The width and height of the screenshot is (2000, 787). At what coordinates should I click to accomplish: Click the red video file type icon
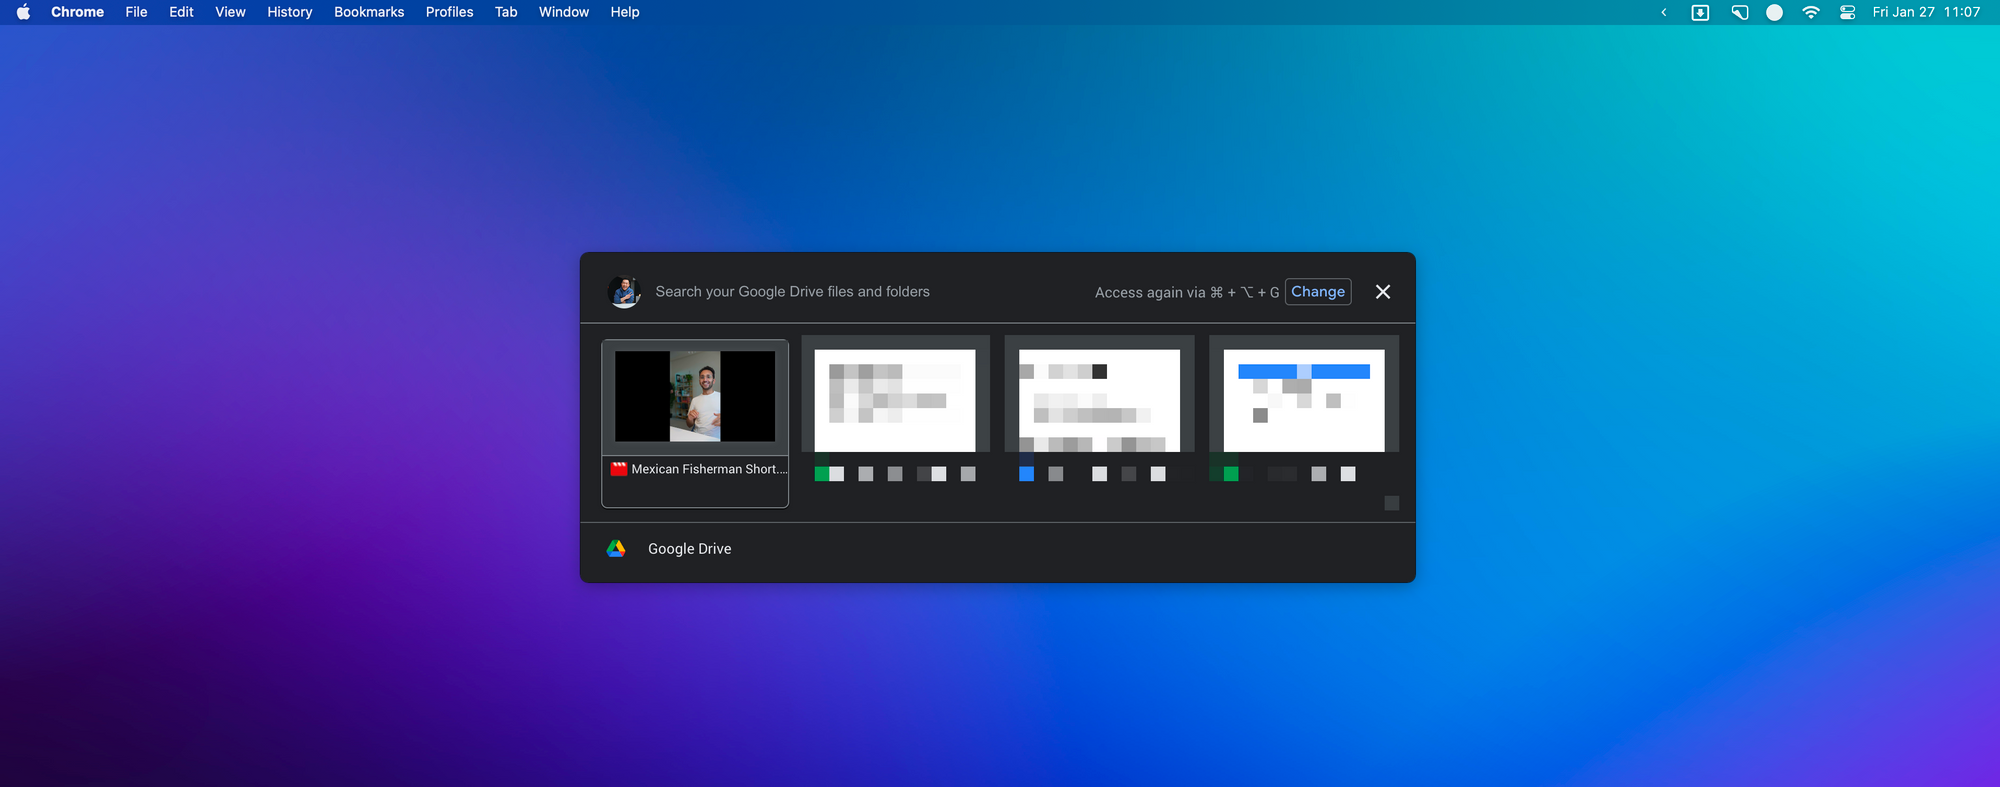click(619, 469)
